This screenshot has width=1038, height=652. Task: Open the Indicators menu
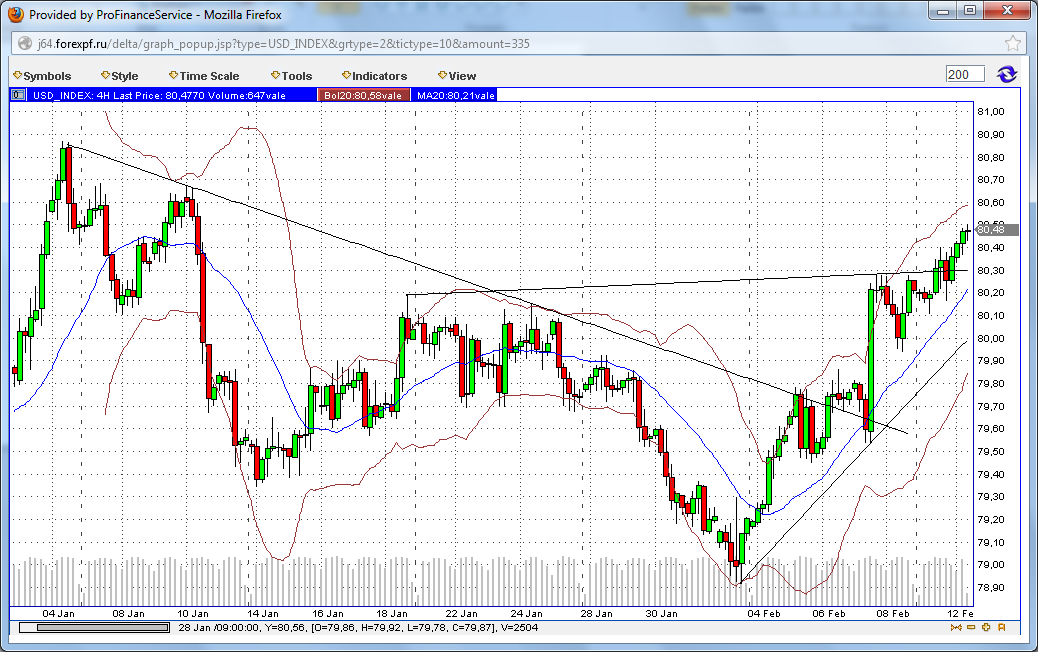pos(375,76)
